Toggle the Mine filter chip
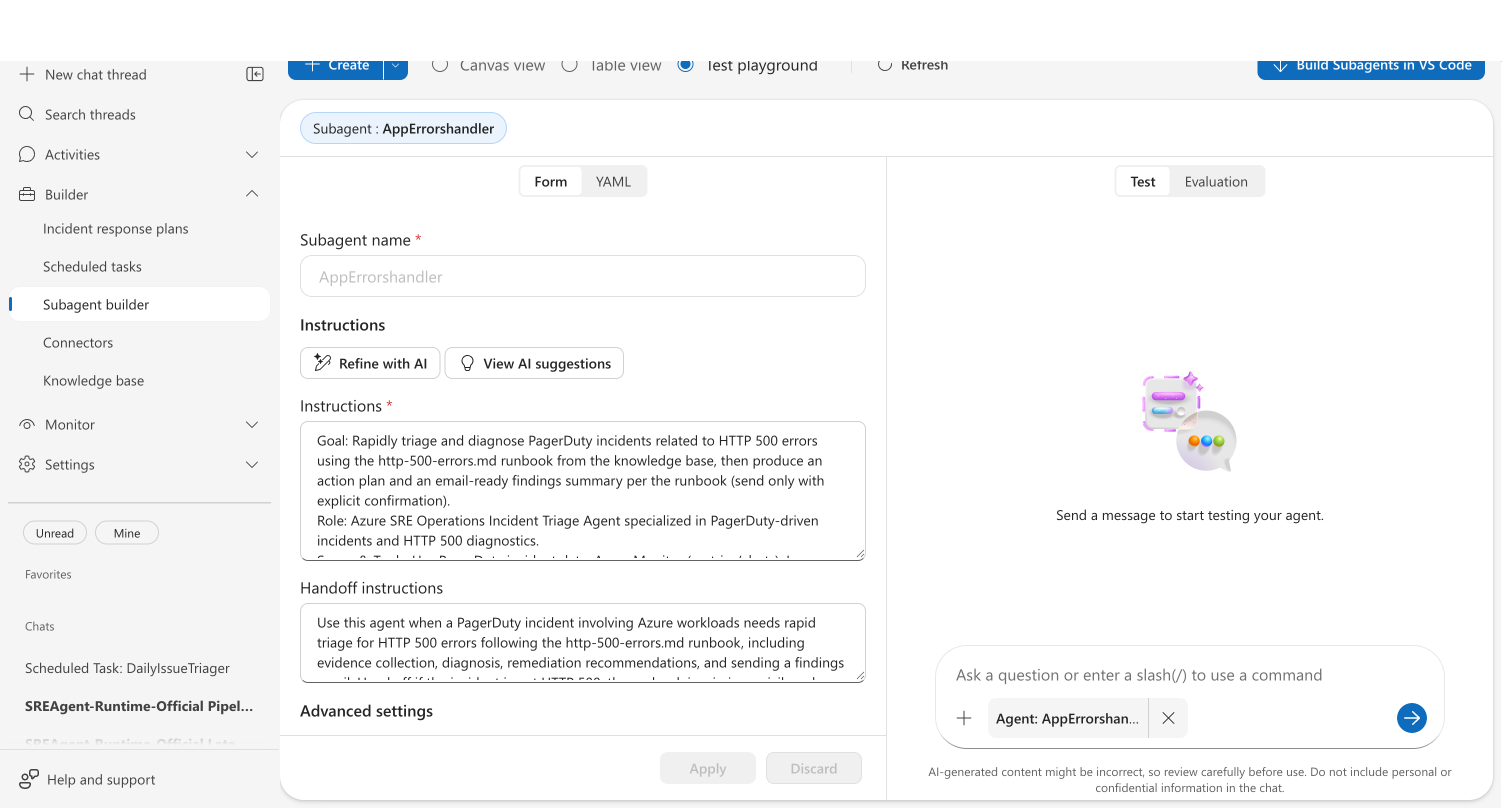This screenshot has width=1504, height=808. point(127,533)
